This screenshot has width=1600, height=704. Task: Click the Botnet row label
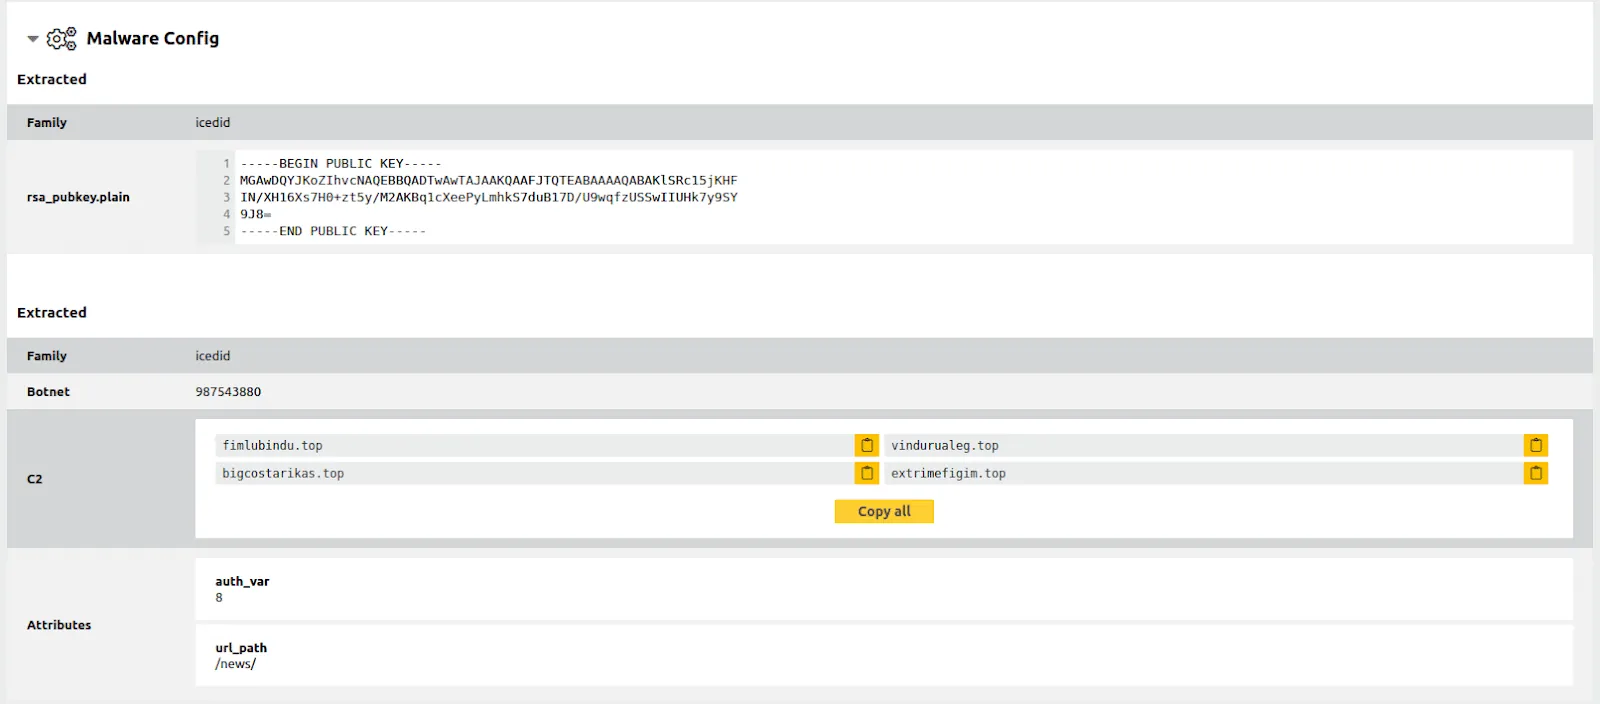click(x=48, y=392)
